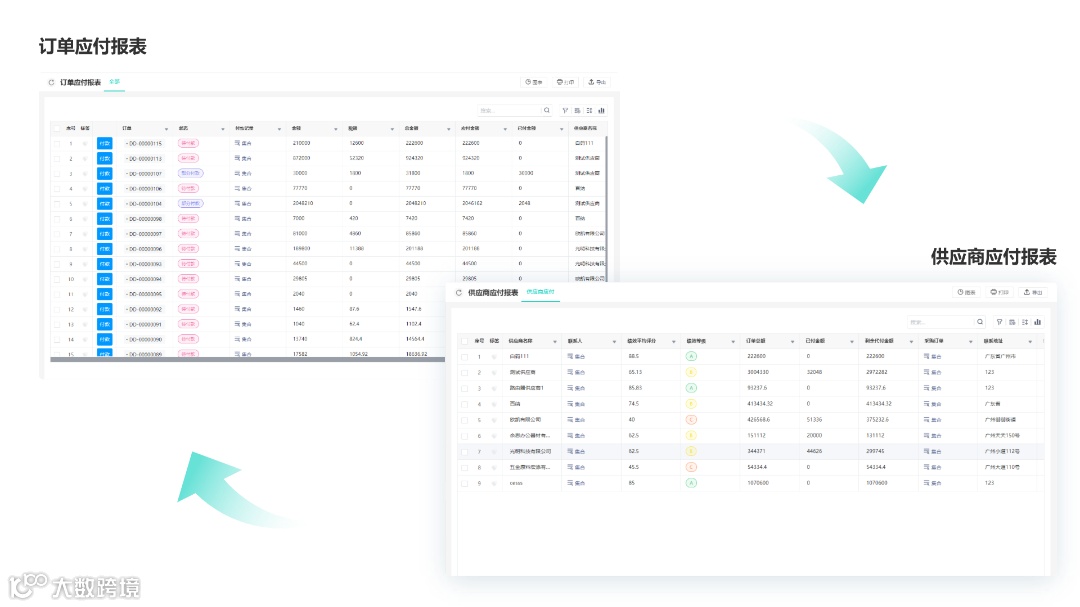Select all rows in supplier report table
The width and height of the screenshot is (1080, 607).
point(464,341)
